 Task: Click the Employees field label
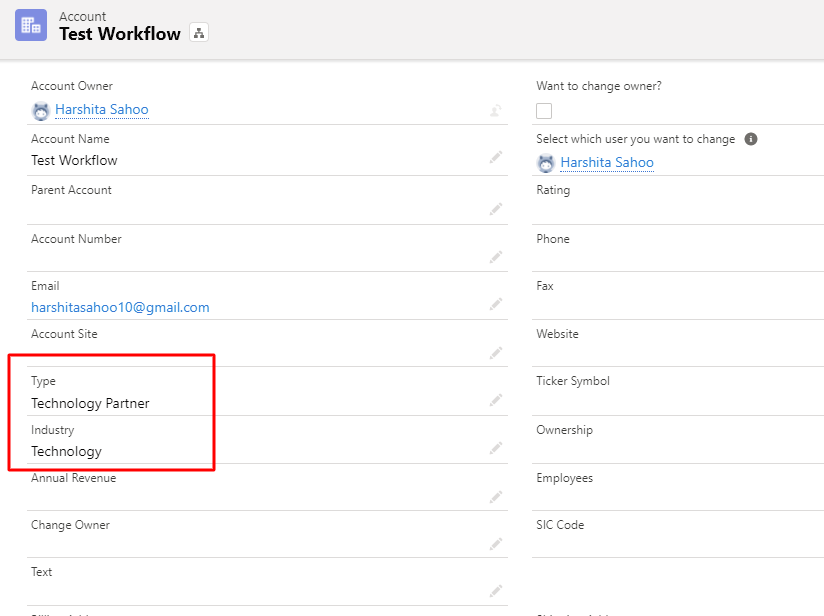564,478
